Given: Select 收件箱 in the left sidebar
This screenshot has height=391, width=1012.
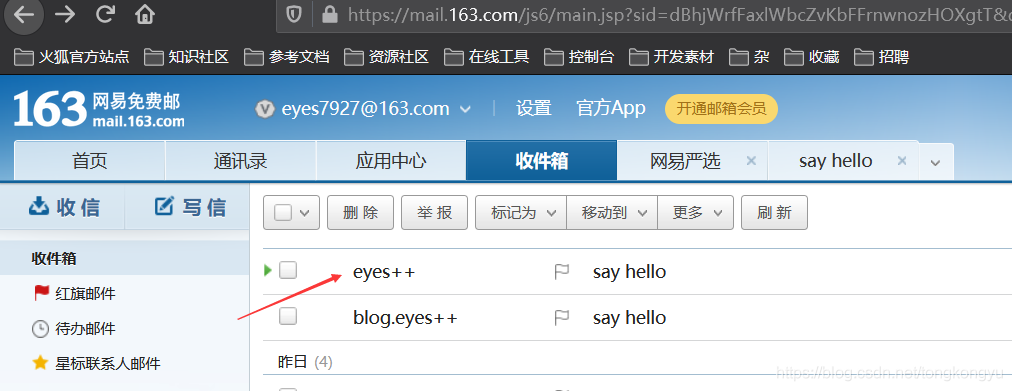Looking at the screenshot, I should tap(125, 259).
